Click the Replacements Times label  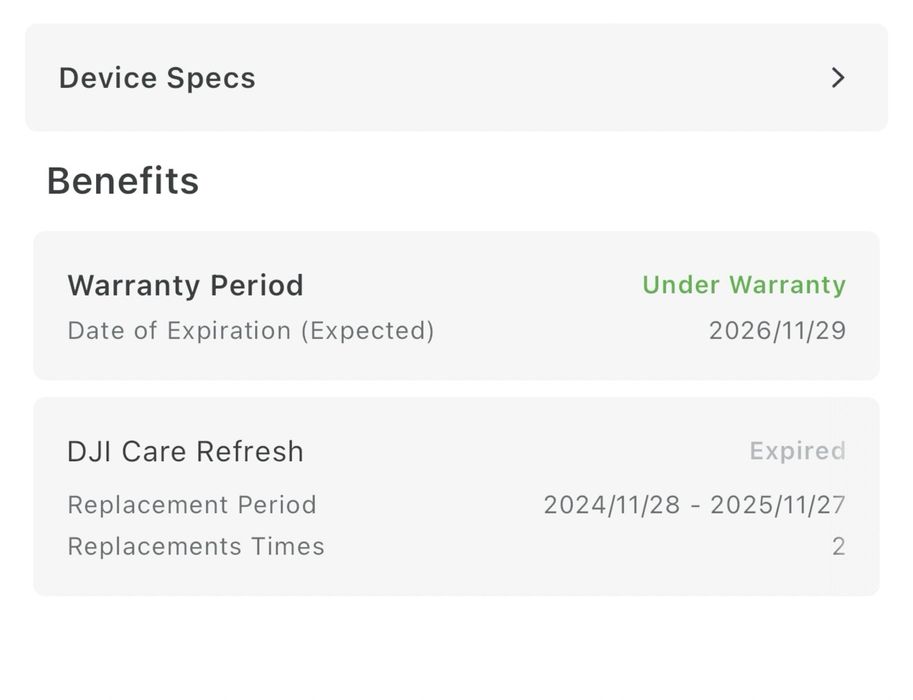coord(196,546)
